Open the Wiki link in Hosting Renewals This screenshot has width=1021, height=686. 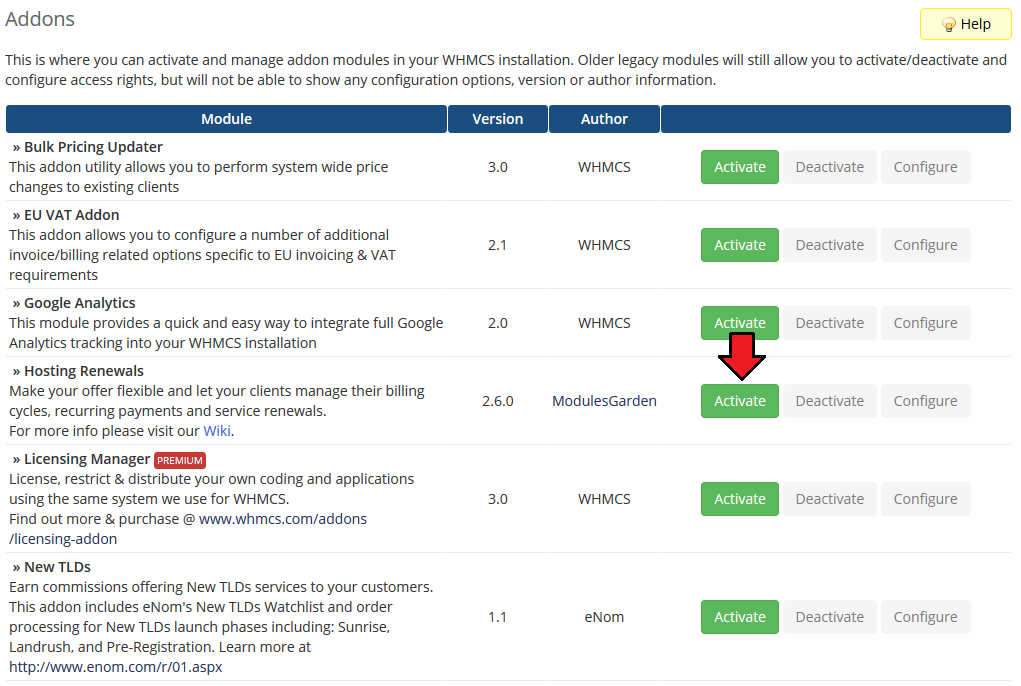point(217,431)
